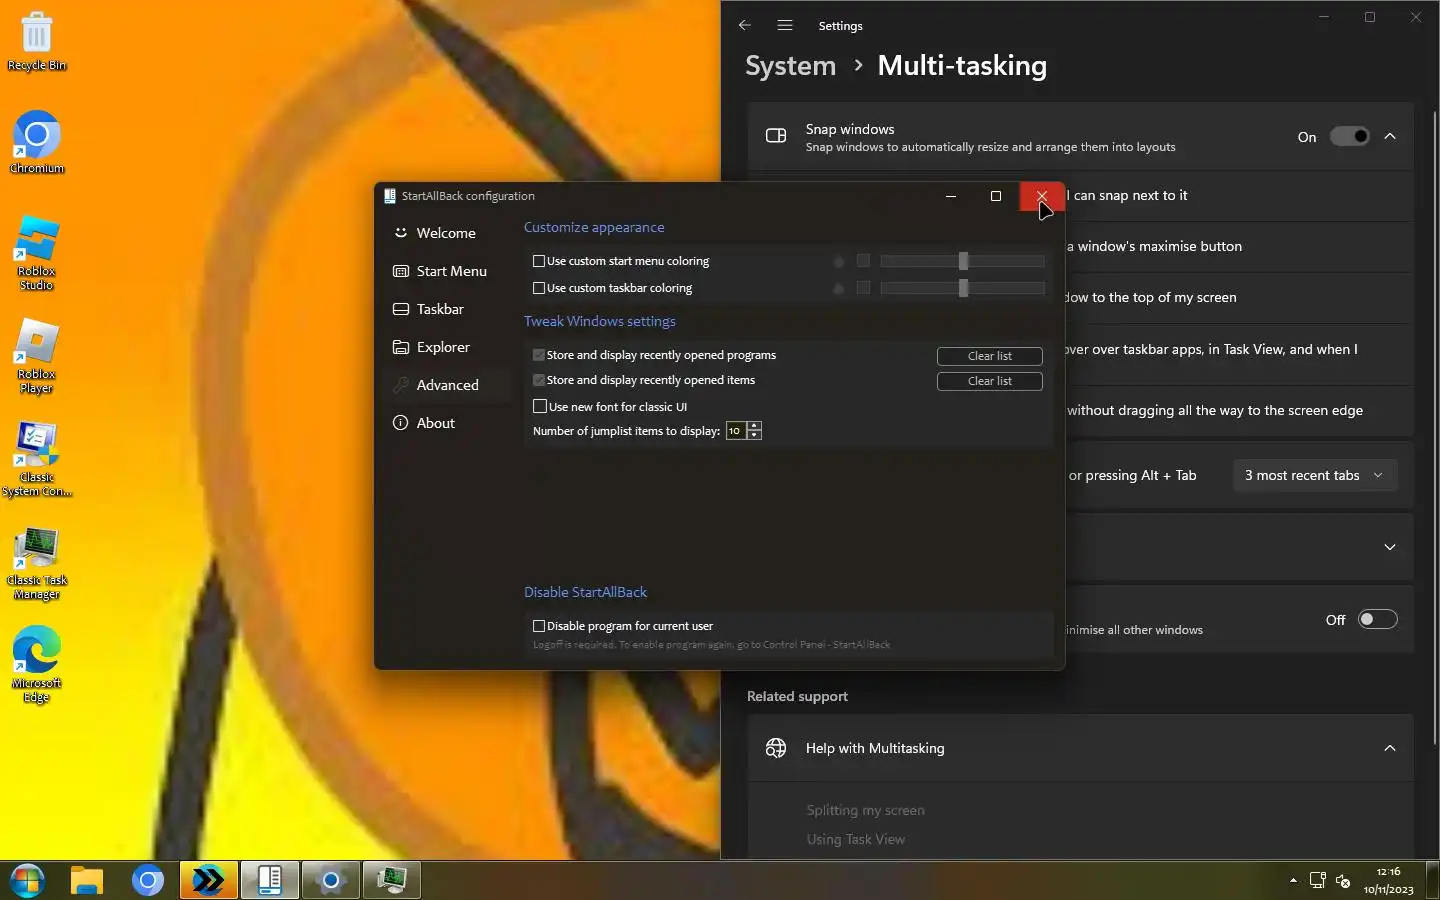The height and width of the screenshot is (900, 1440).
Task: Click the taskbar color swatch
Action: click(x=863, y=288)
